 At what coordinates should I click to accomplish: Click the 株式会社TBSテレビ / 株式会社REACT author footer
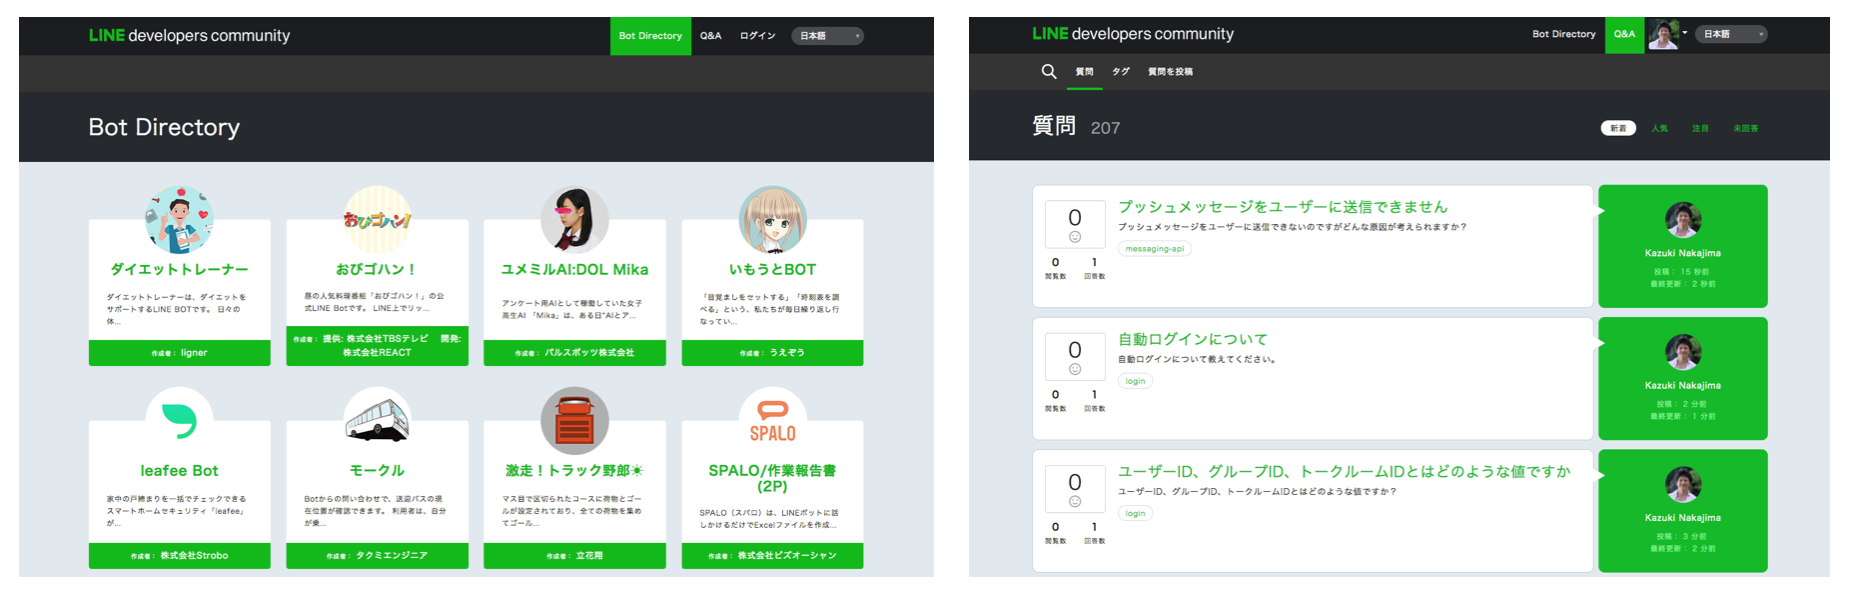(377, 345)
